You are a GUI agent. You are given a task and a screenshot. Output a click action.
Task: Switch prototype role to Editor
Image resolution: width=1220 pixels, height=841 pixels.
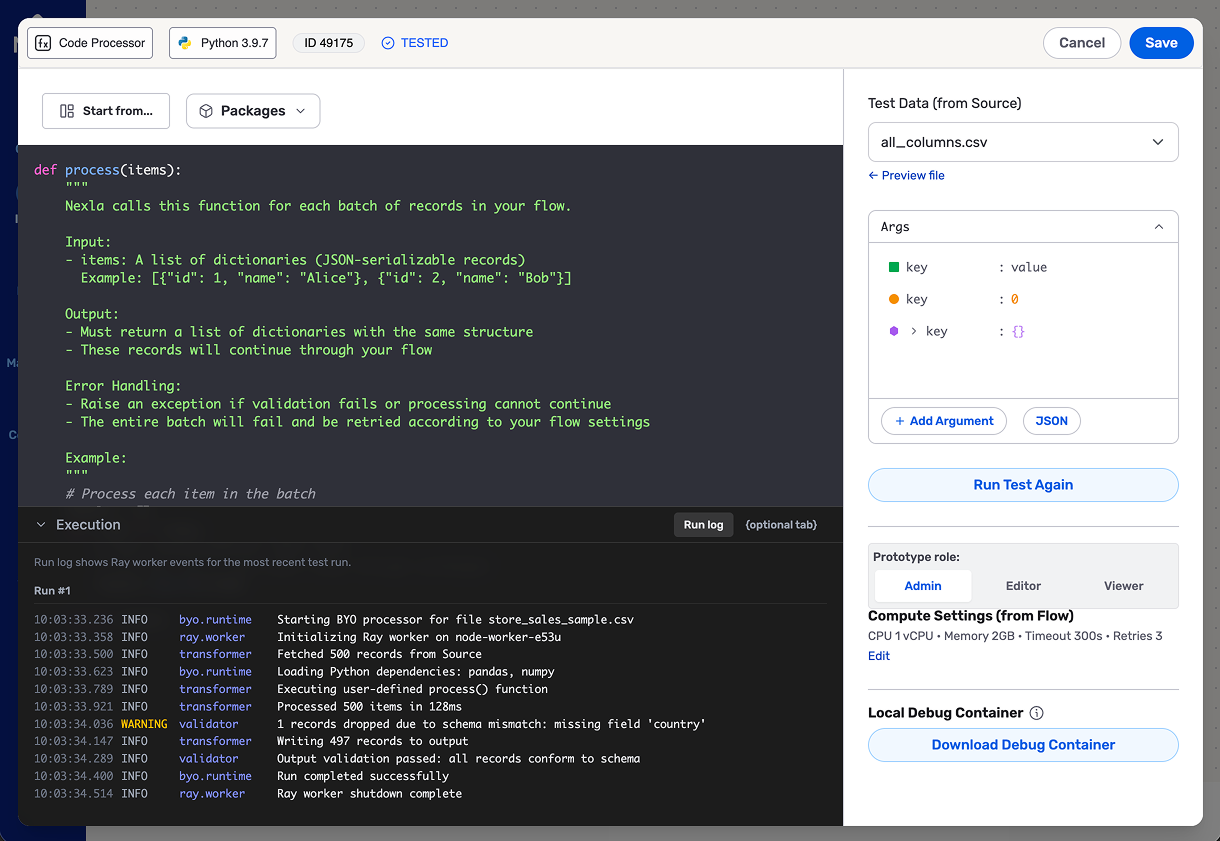tap(1022, 586)
